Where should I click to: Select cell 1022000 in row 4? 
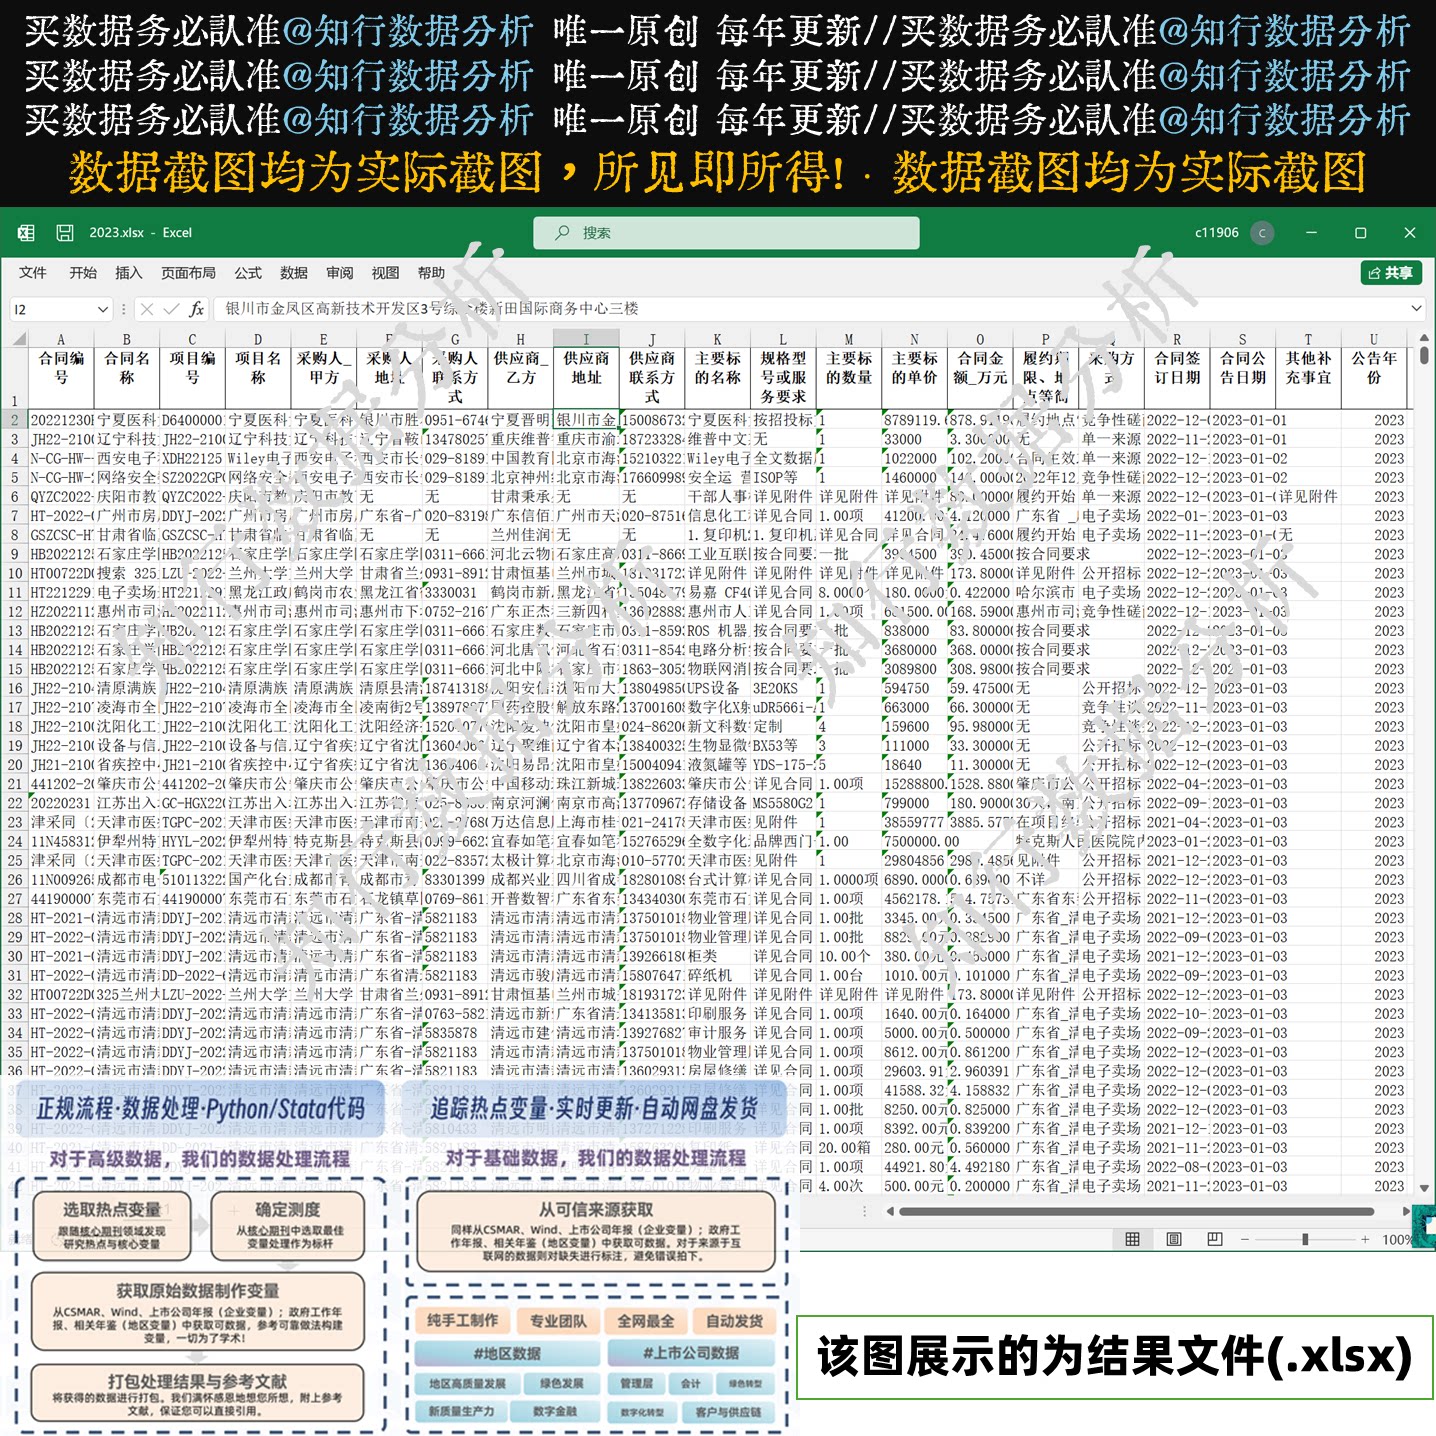click(914, 459)
